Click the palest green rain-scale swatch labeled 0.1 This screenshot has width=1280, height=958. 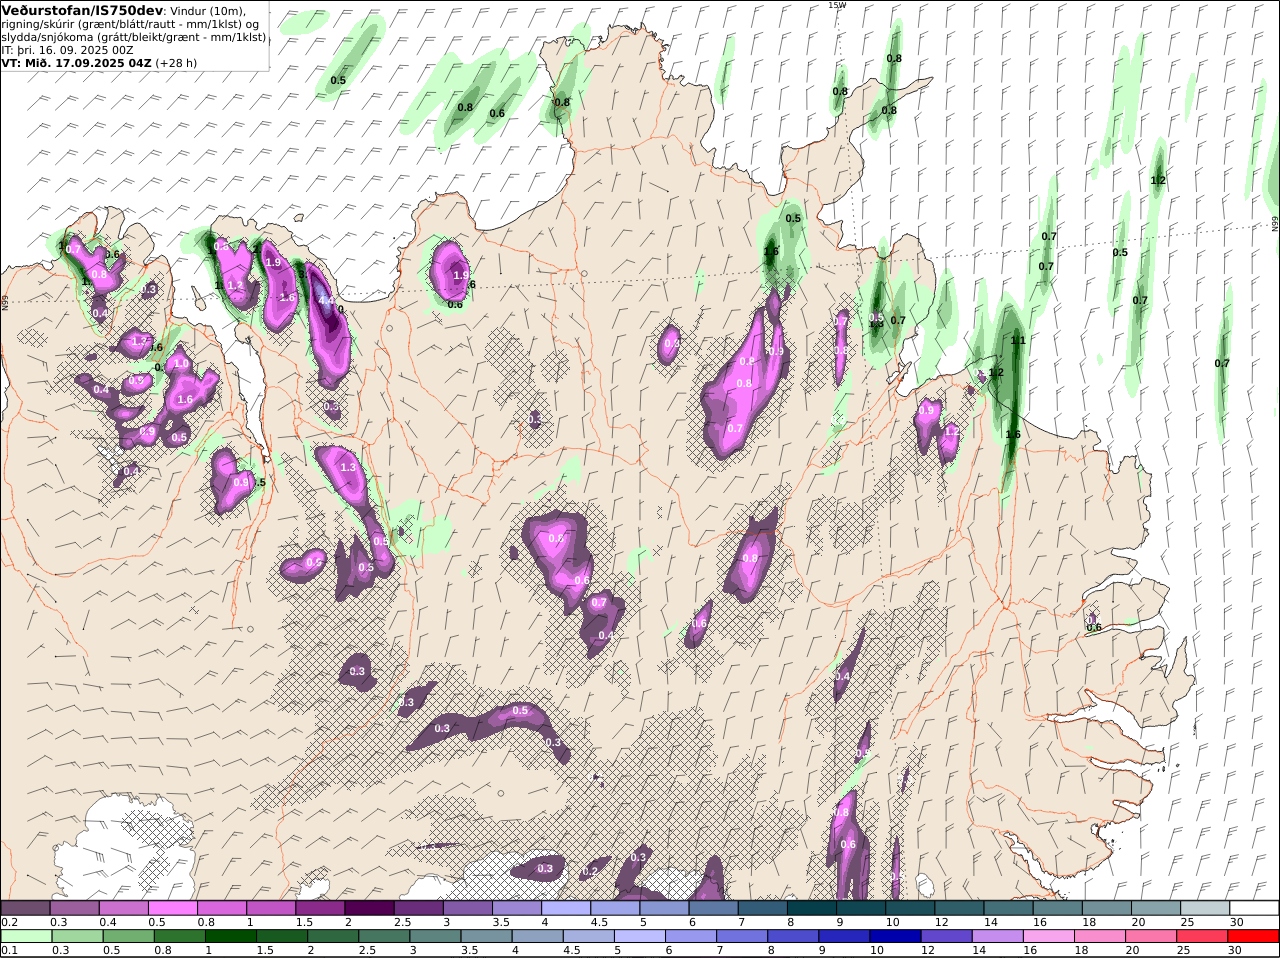tap(25, 936)
